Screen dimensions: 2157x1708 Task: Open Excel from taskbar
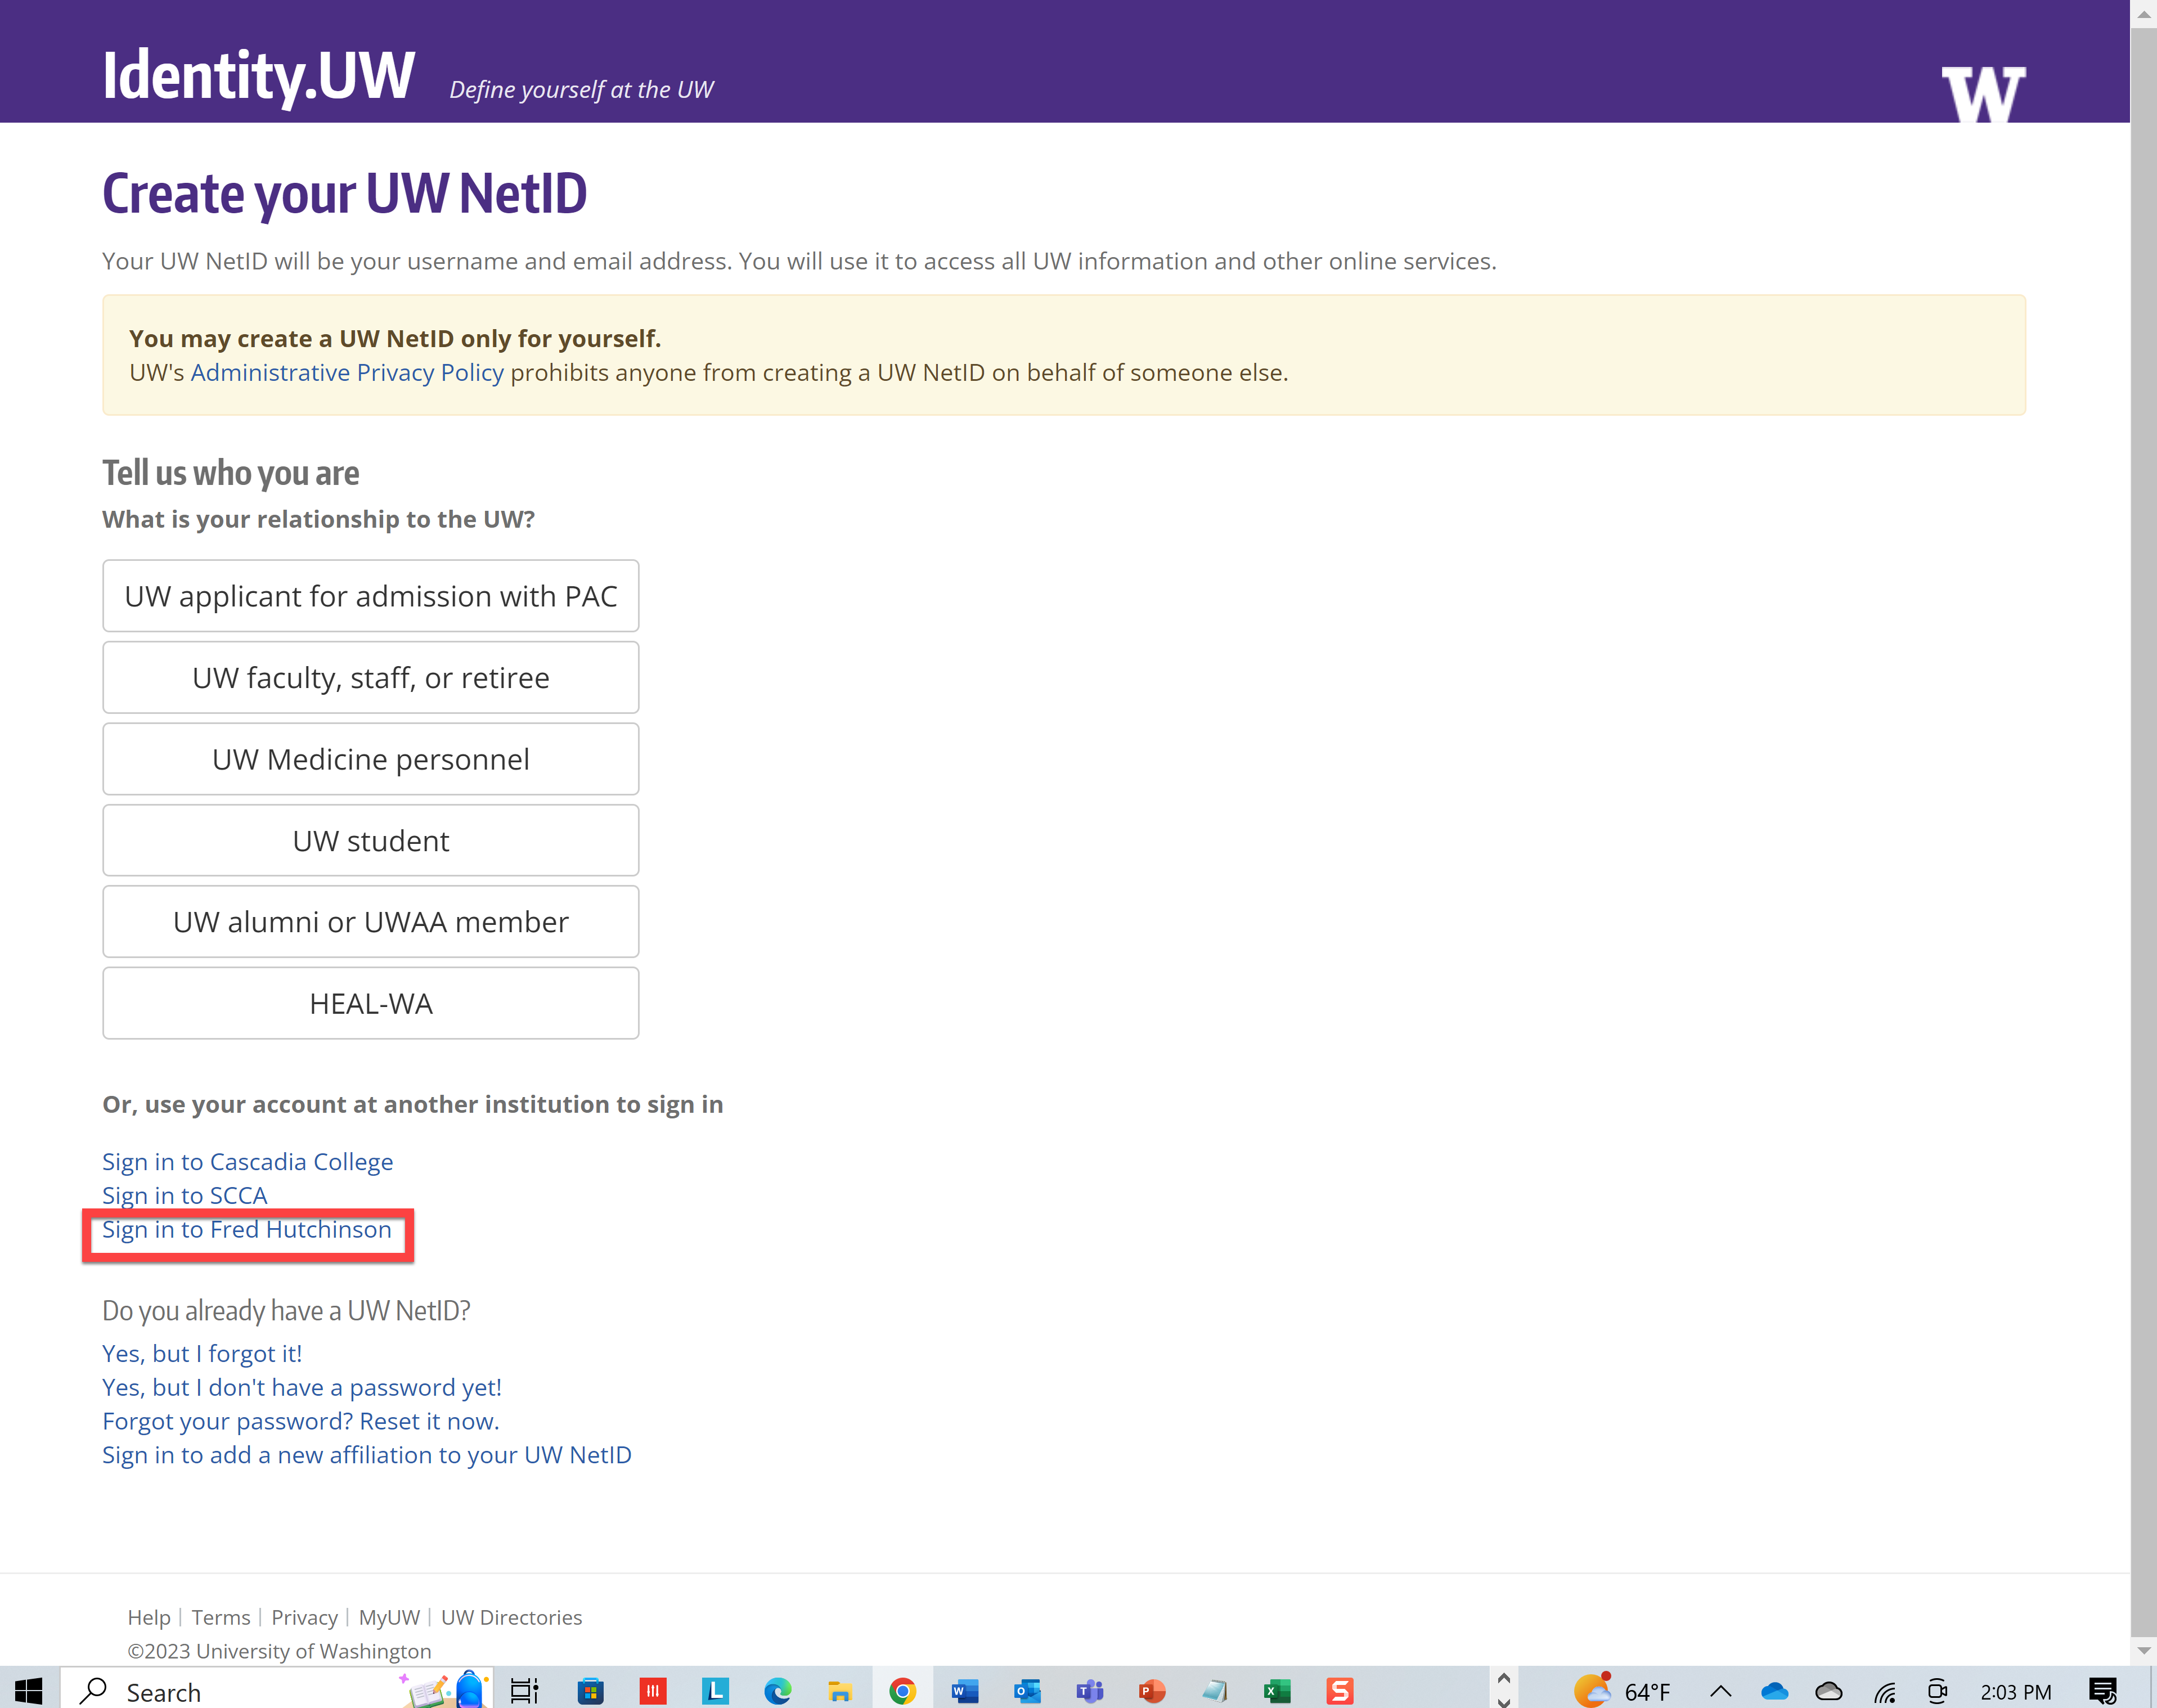point(1277,1691)
